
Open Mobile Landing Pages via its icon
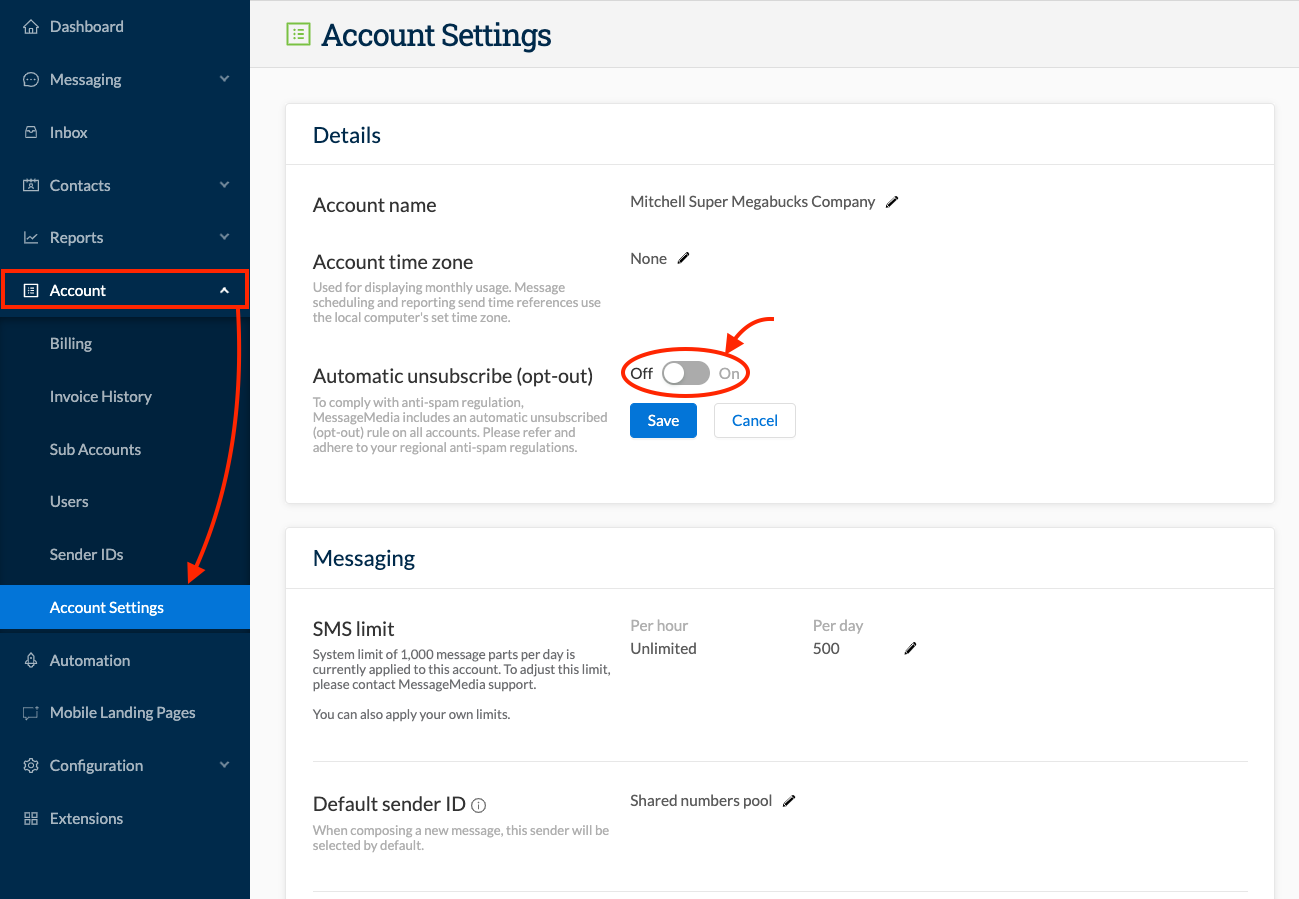point(29,712)
